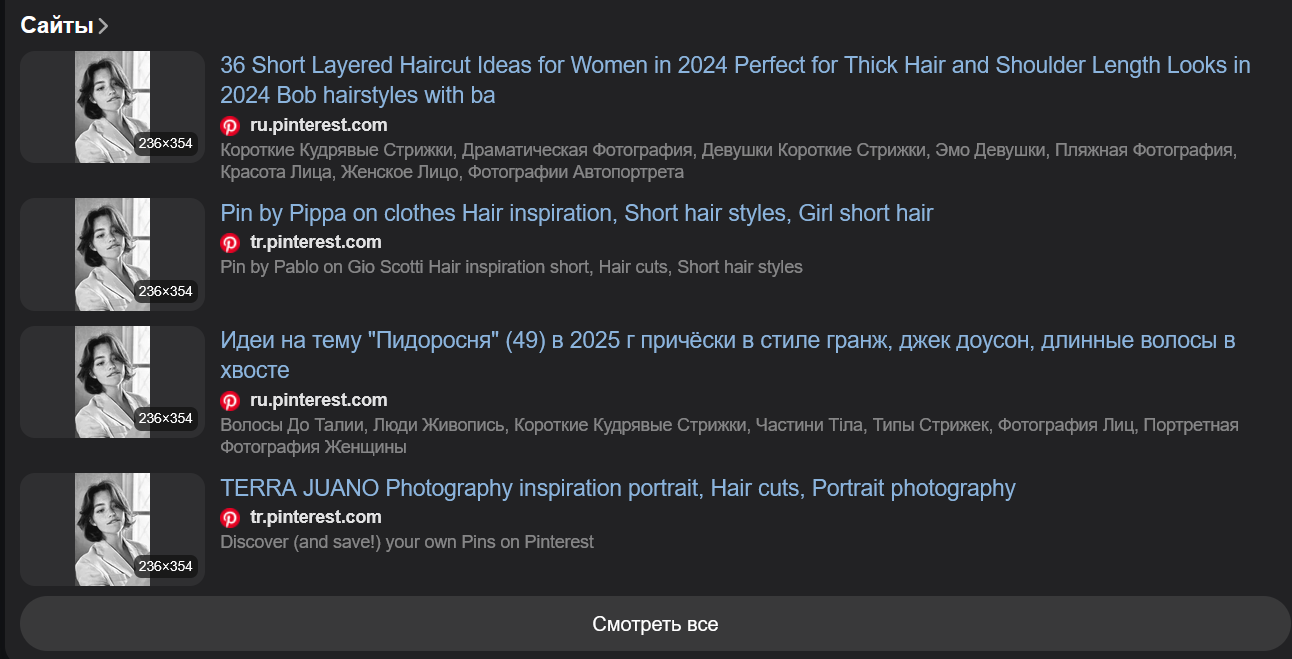Click Pinterest icon beside first ru.pinterest.com result
The height and width of the screenshot is (659, 1292).
pos(230,125)
